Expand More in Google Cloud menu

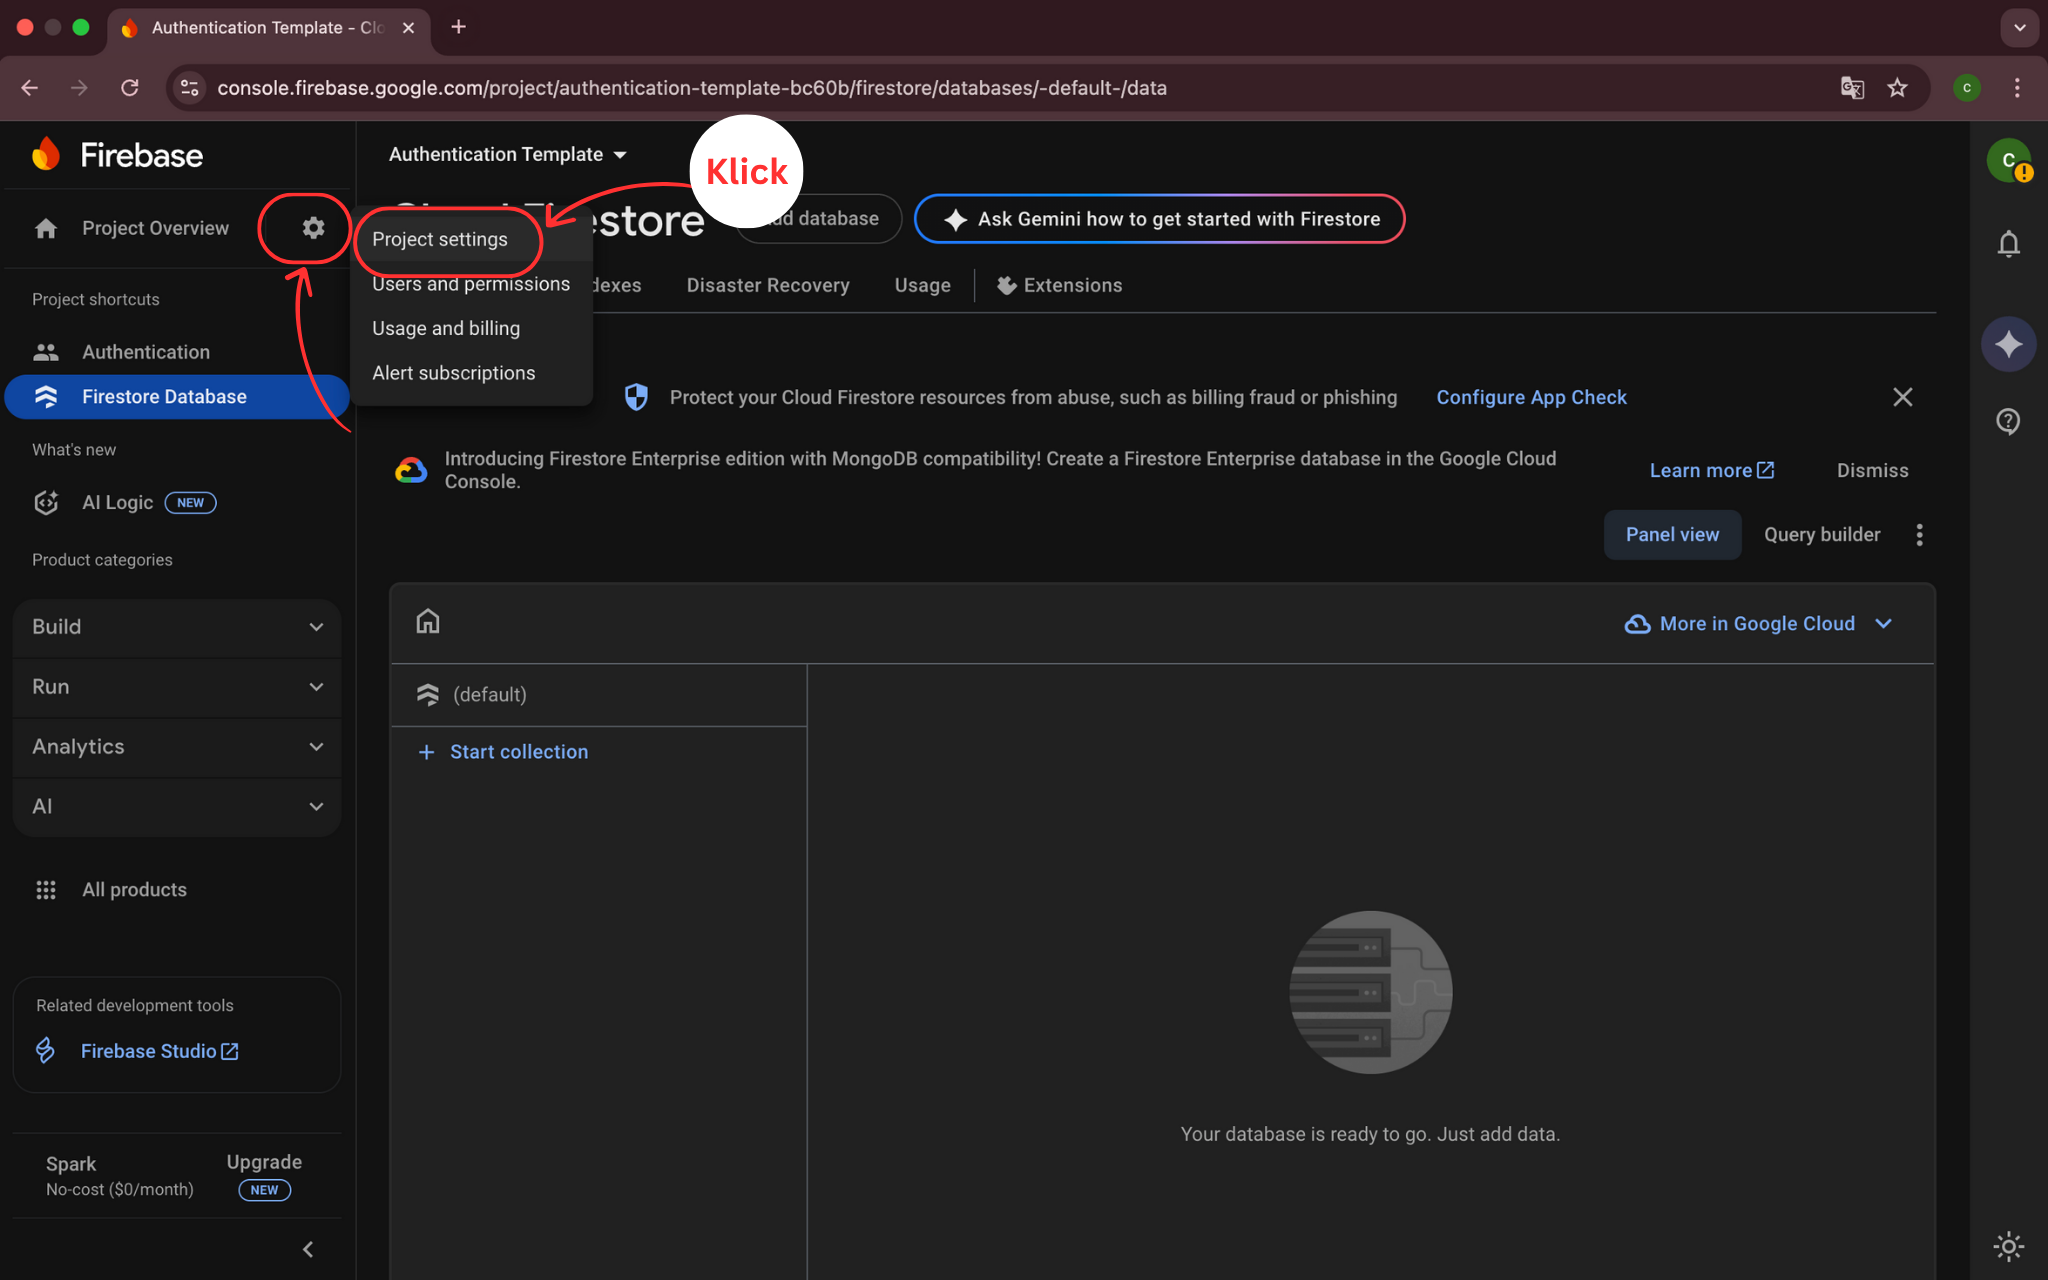pos(1759,624)
